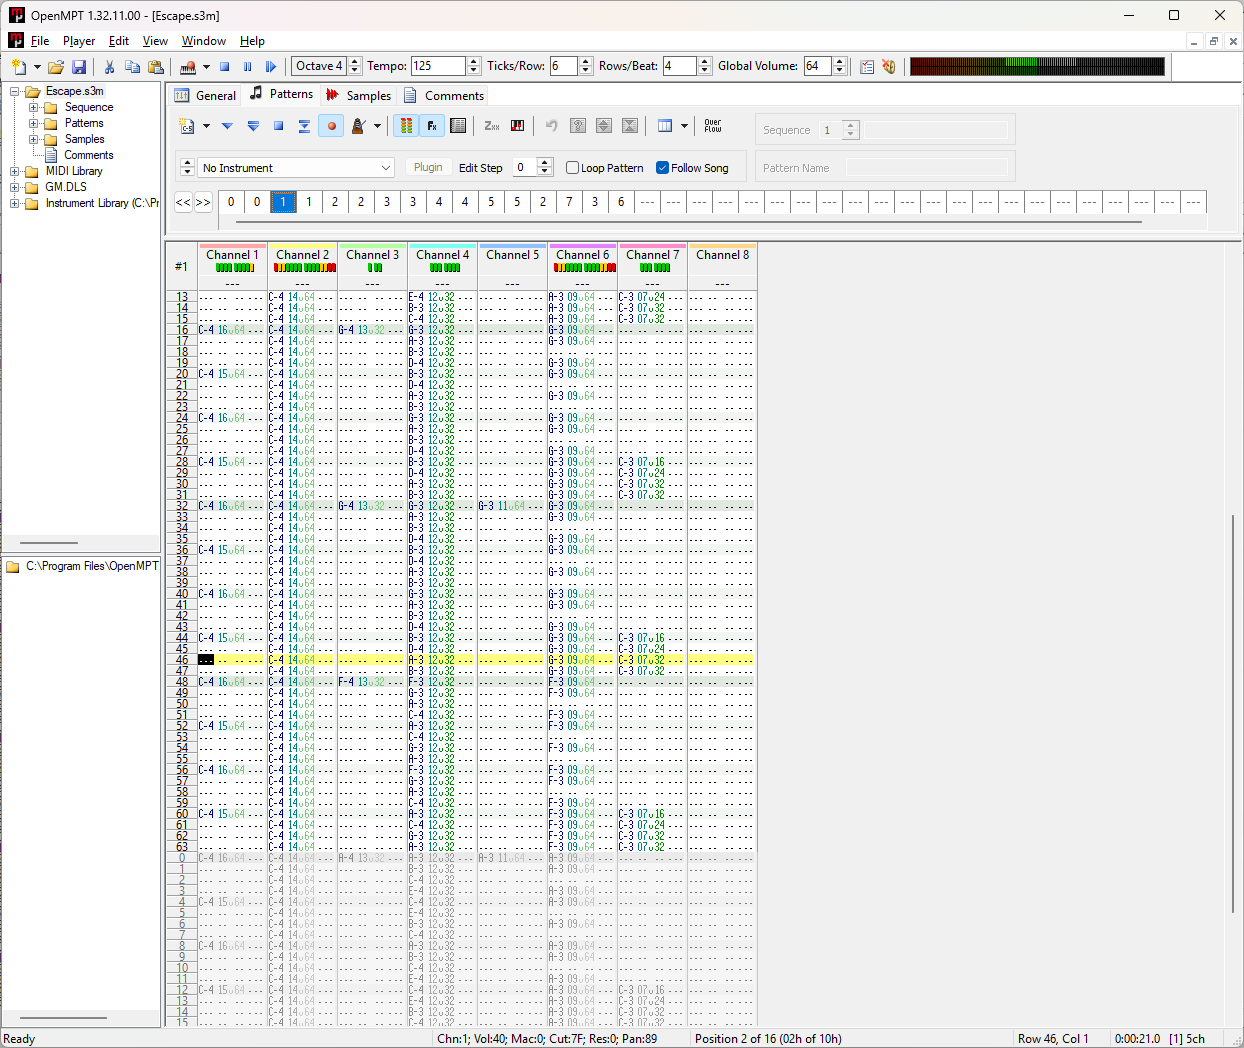Open the new pattern dropdown arrow
The image size is (1244, 1048).
click(206, 126)
